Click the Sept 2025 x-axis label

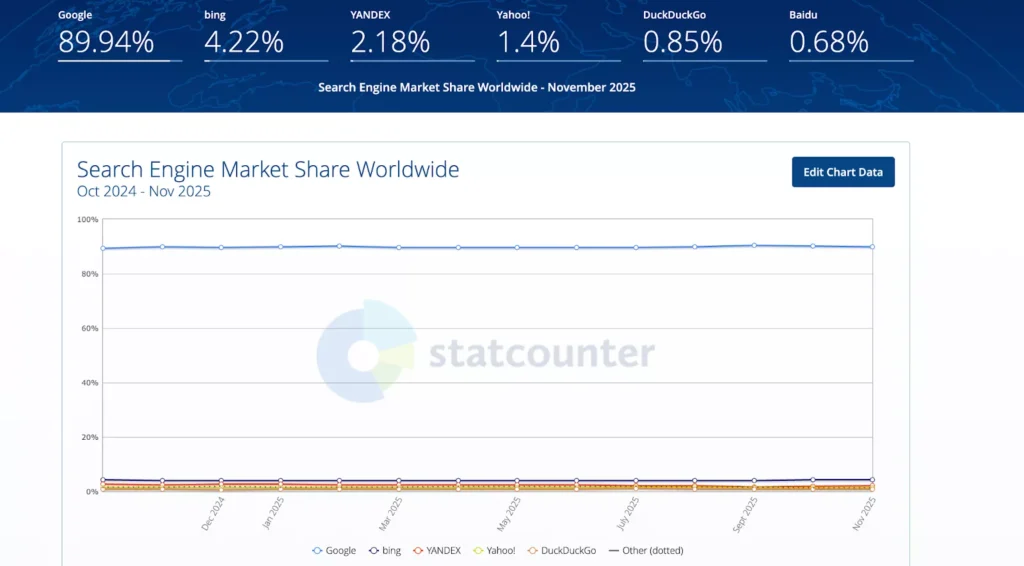point(745,514)
